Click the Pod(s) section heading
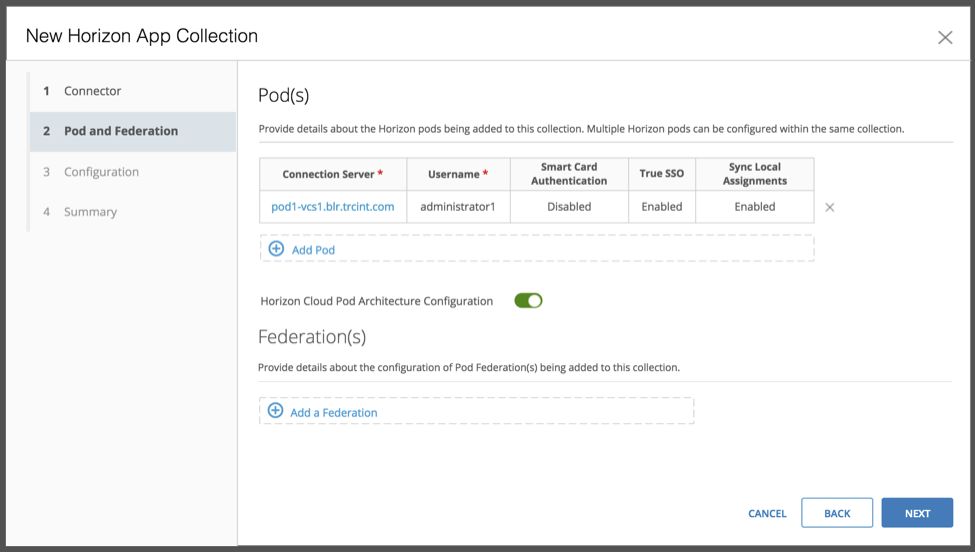Viewport: 975px width, 552px height. (284, 95)
